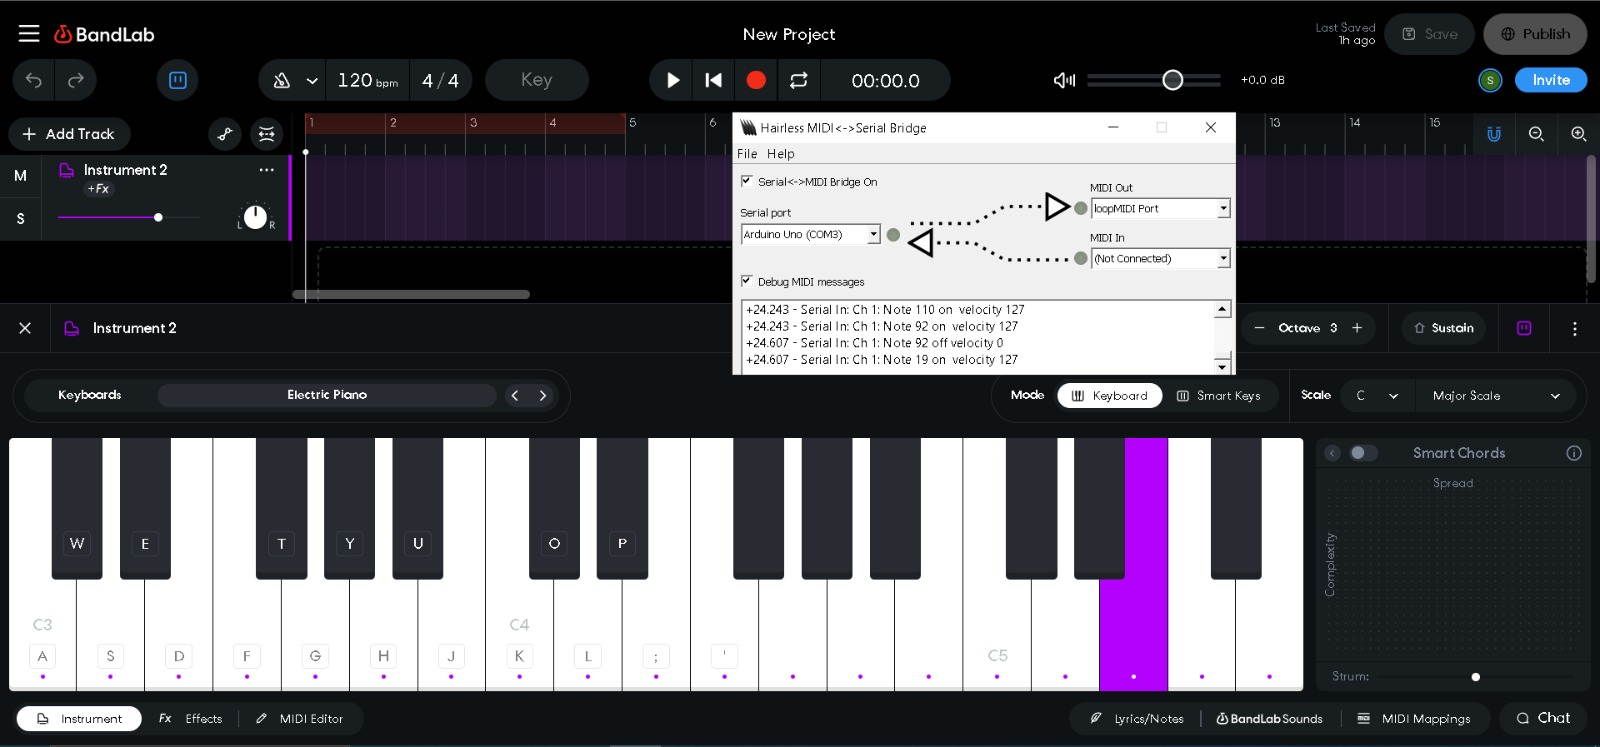Click the master volume speaker icon
Screen dimensions: 1600x747
click(x=1065, y=80)
